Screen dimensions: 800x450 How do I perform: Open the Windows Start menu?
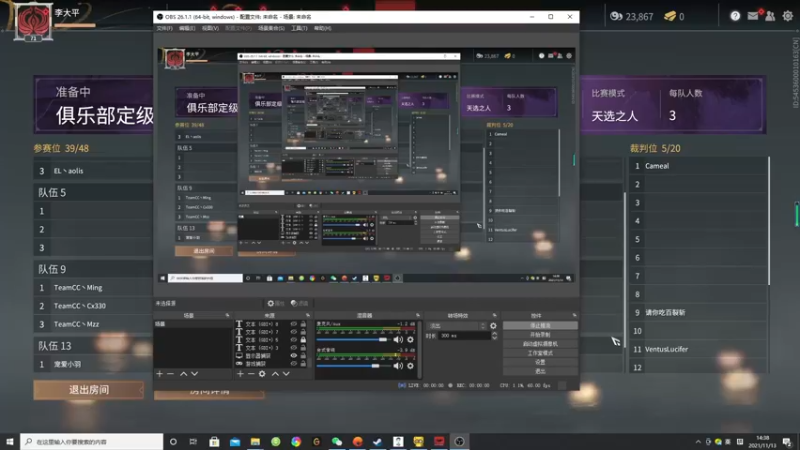tap(10, 442)
